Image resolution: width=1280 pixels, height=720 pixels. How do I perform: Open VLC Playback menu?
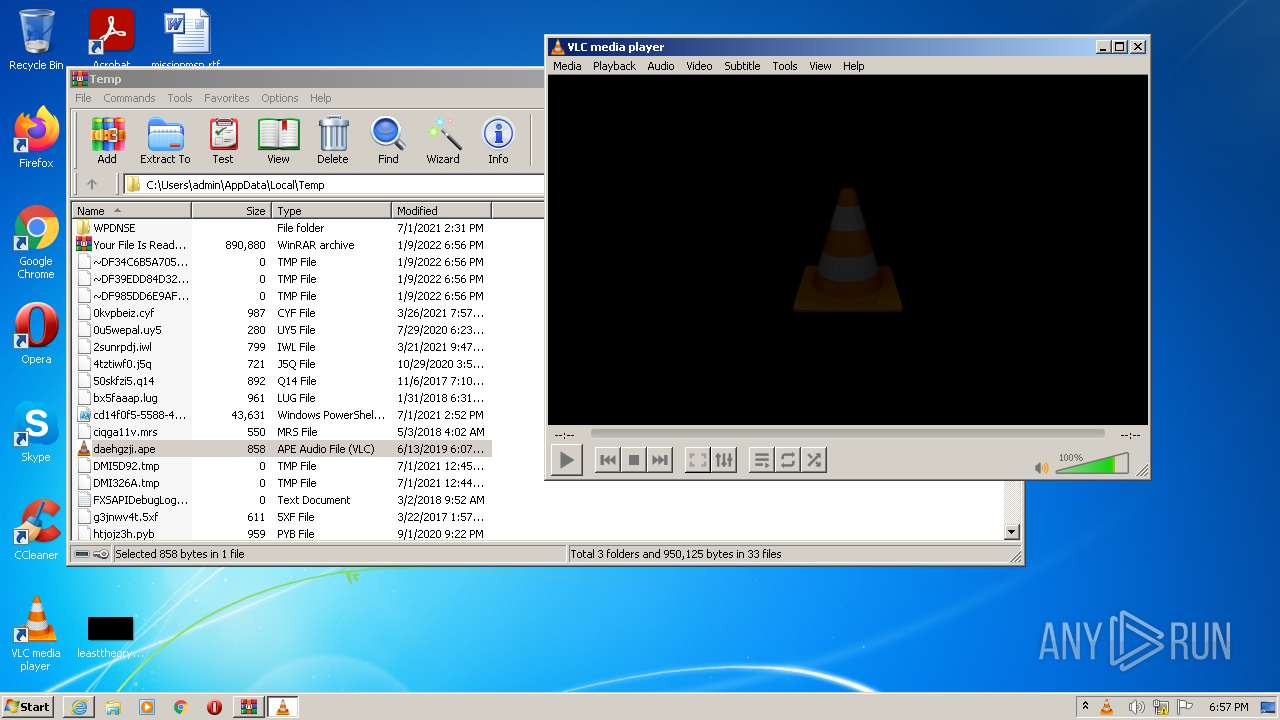614,66
